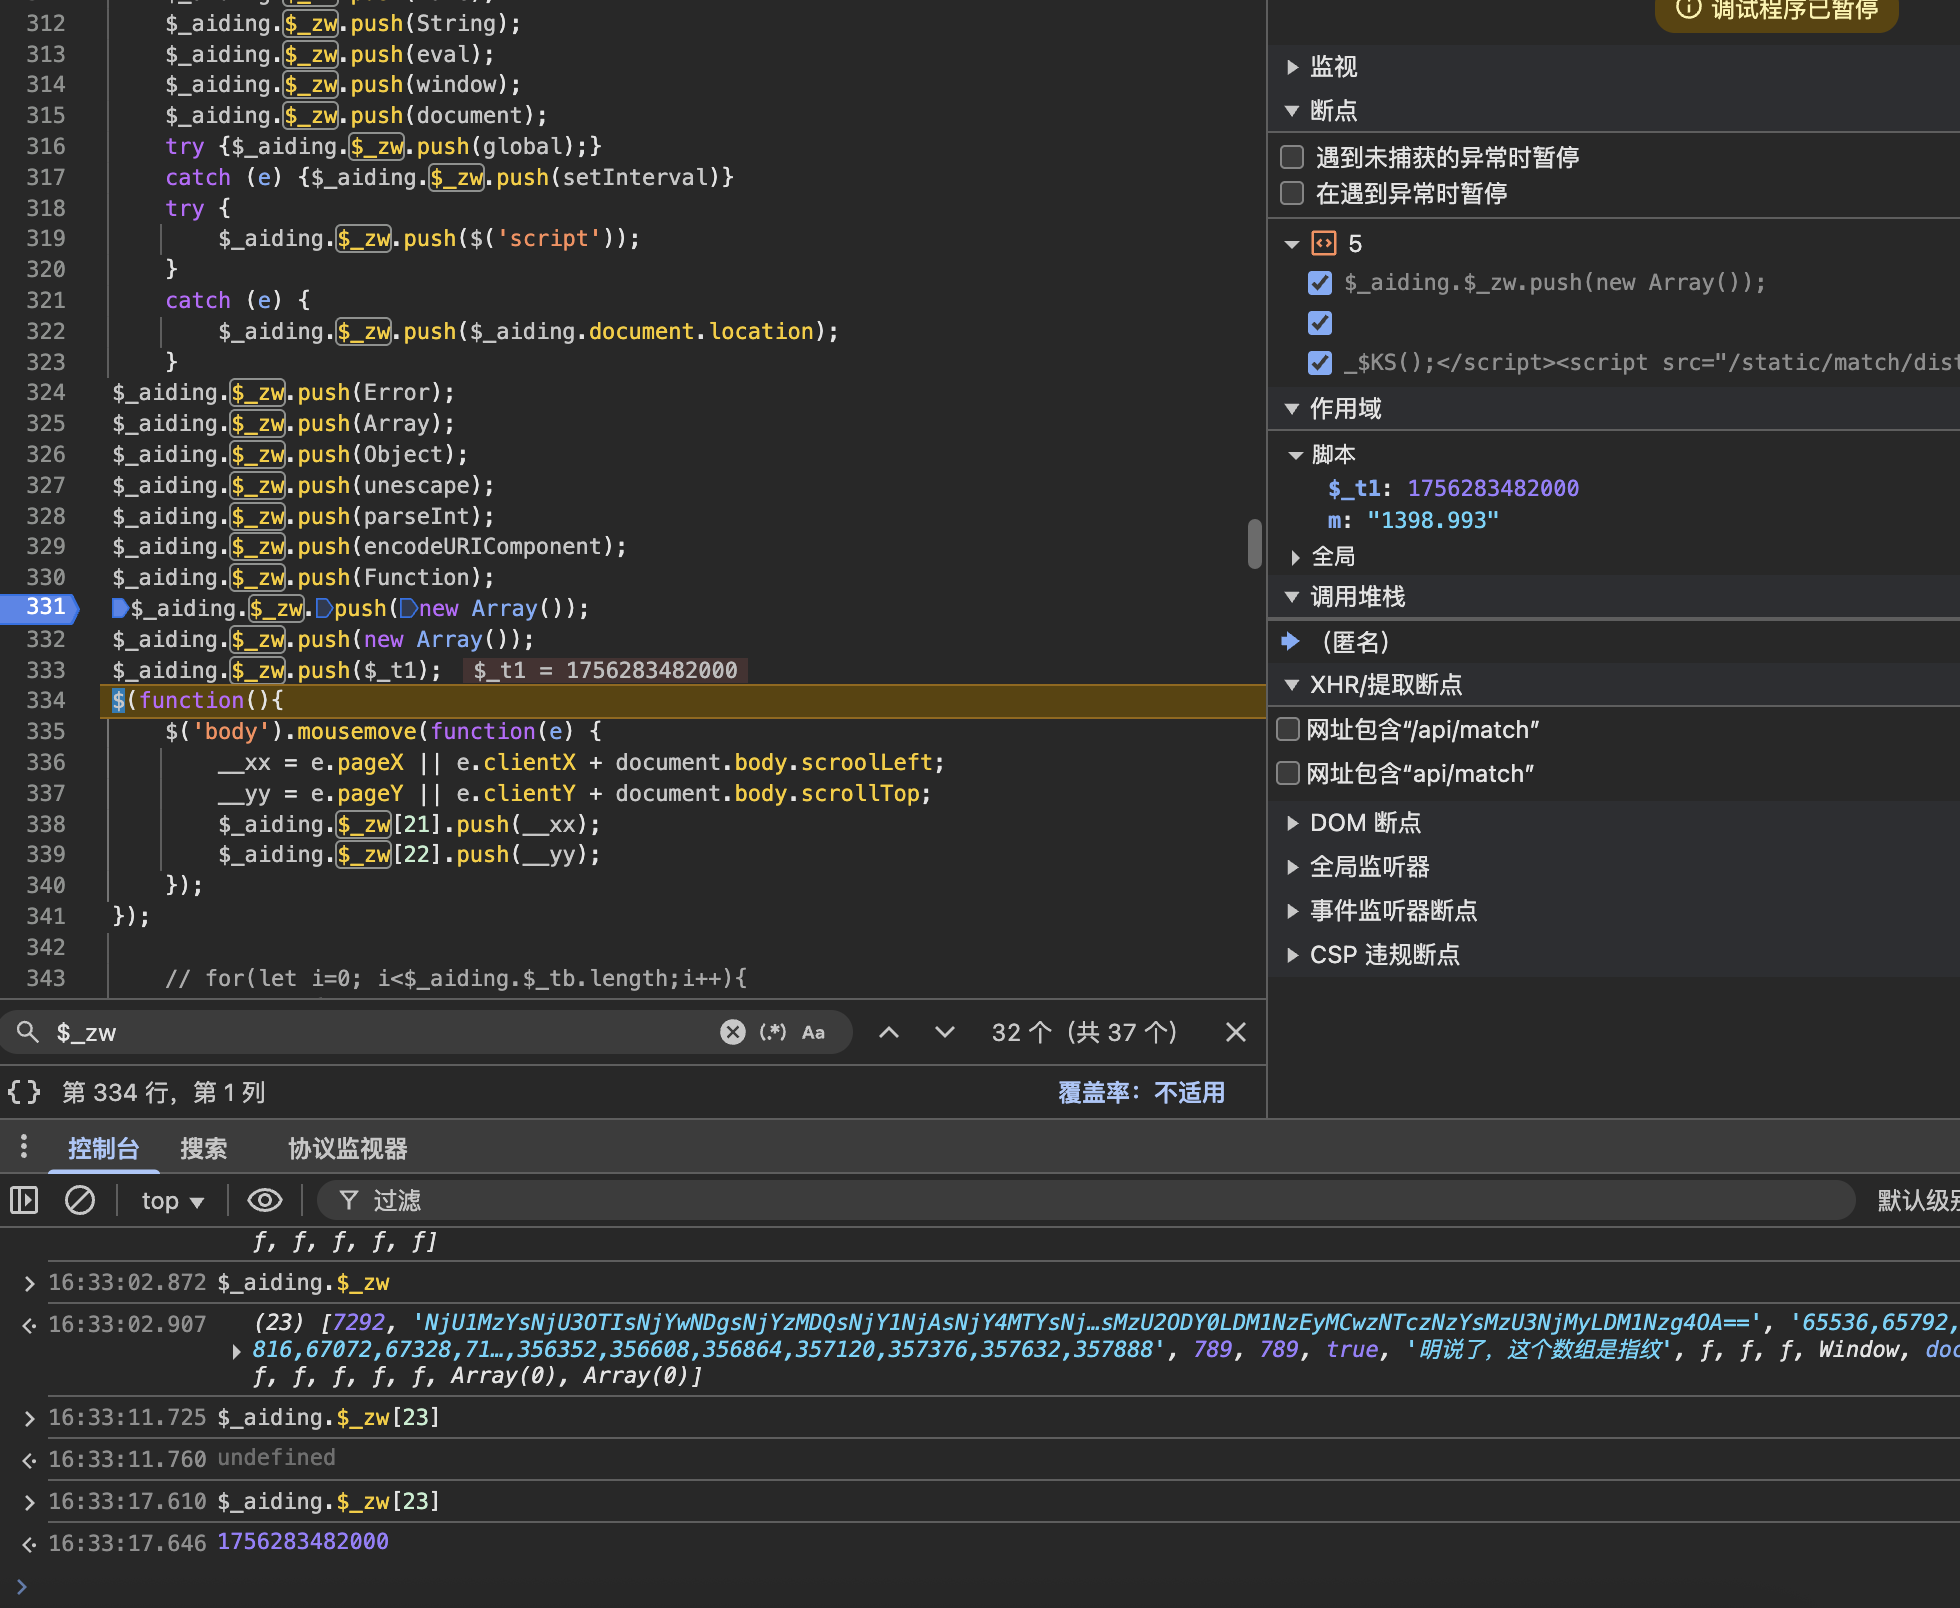Clear the console output
This screenshot has width=1960, height=1608.
coord(80,1200)
